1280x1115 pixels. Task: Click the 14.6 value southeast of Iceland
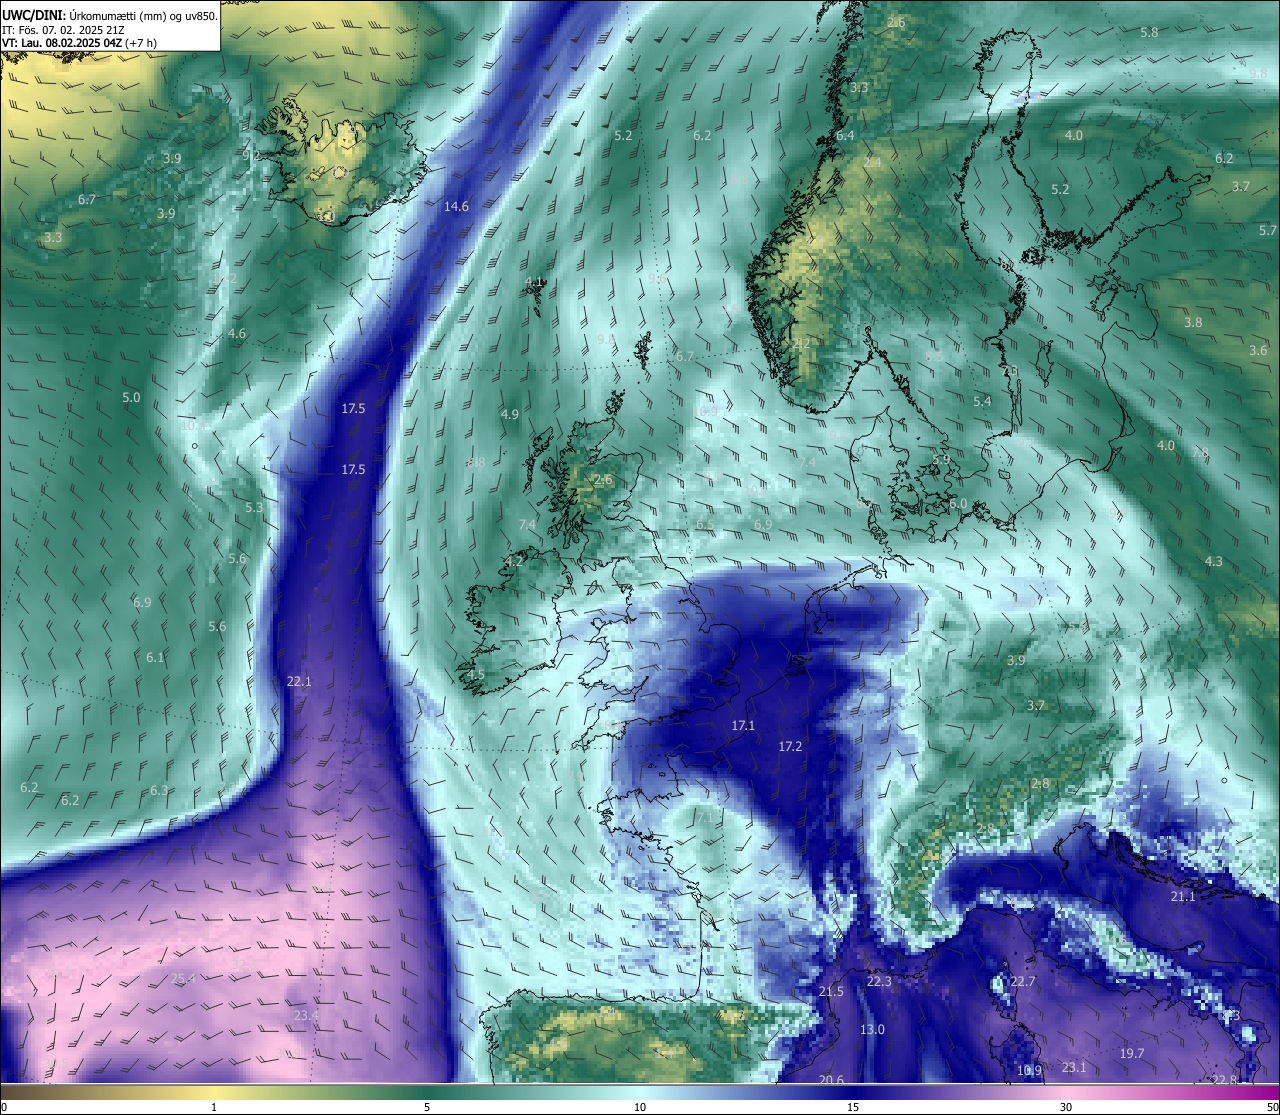point(456,207)
